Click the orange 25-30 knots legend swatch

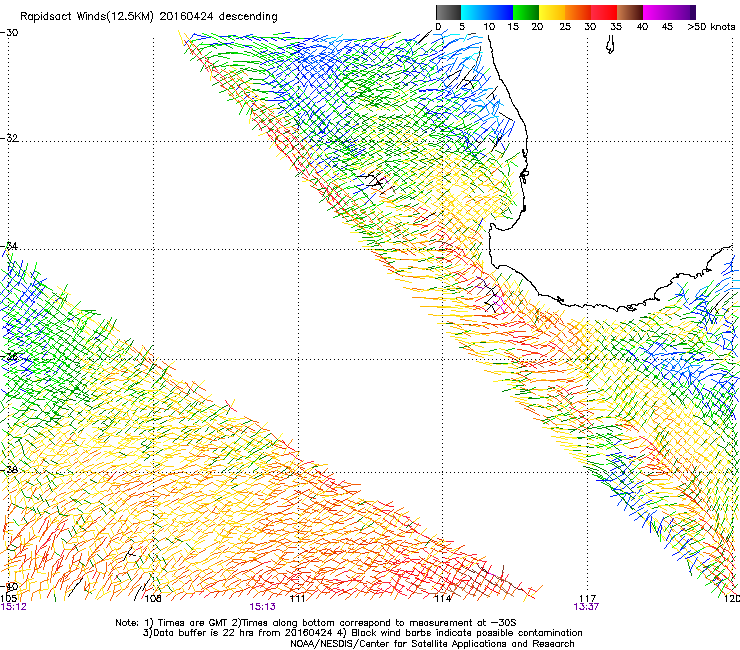(578, 12)
